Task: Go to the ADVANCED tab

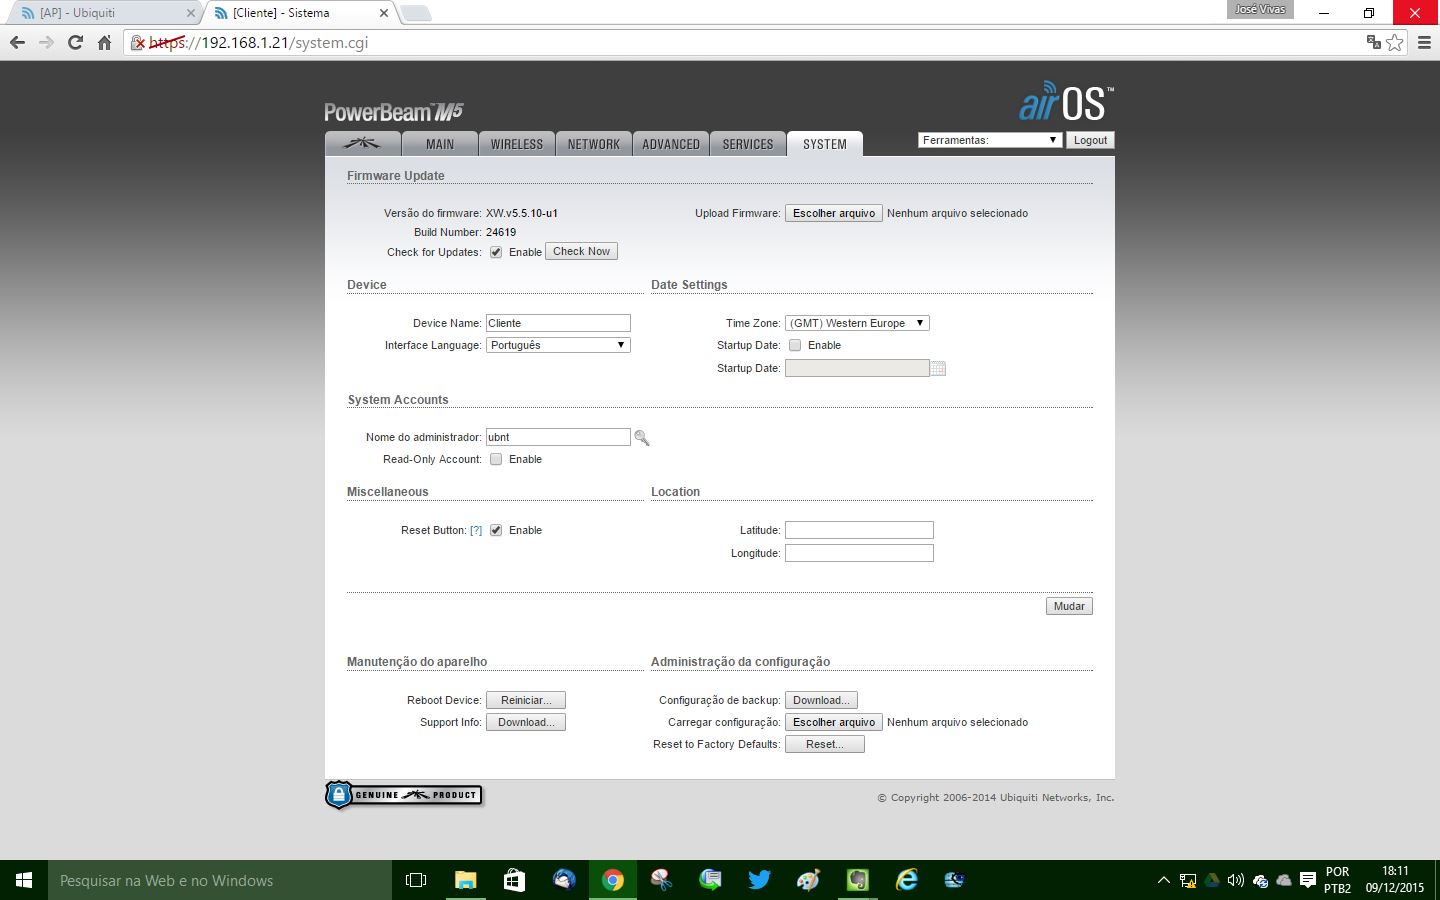Action: pyautogui.click(x=671, y=144)
